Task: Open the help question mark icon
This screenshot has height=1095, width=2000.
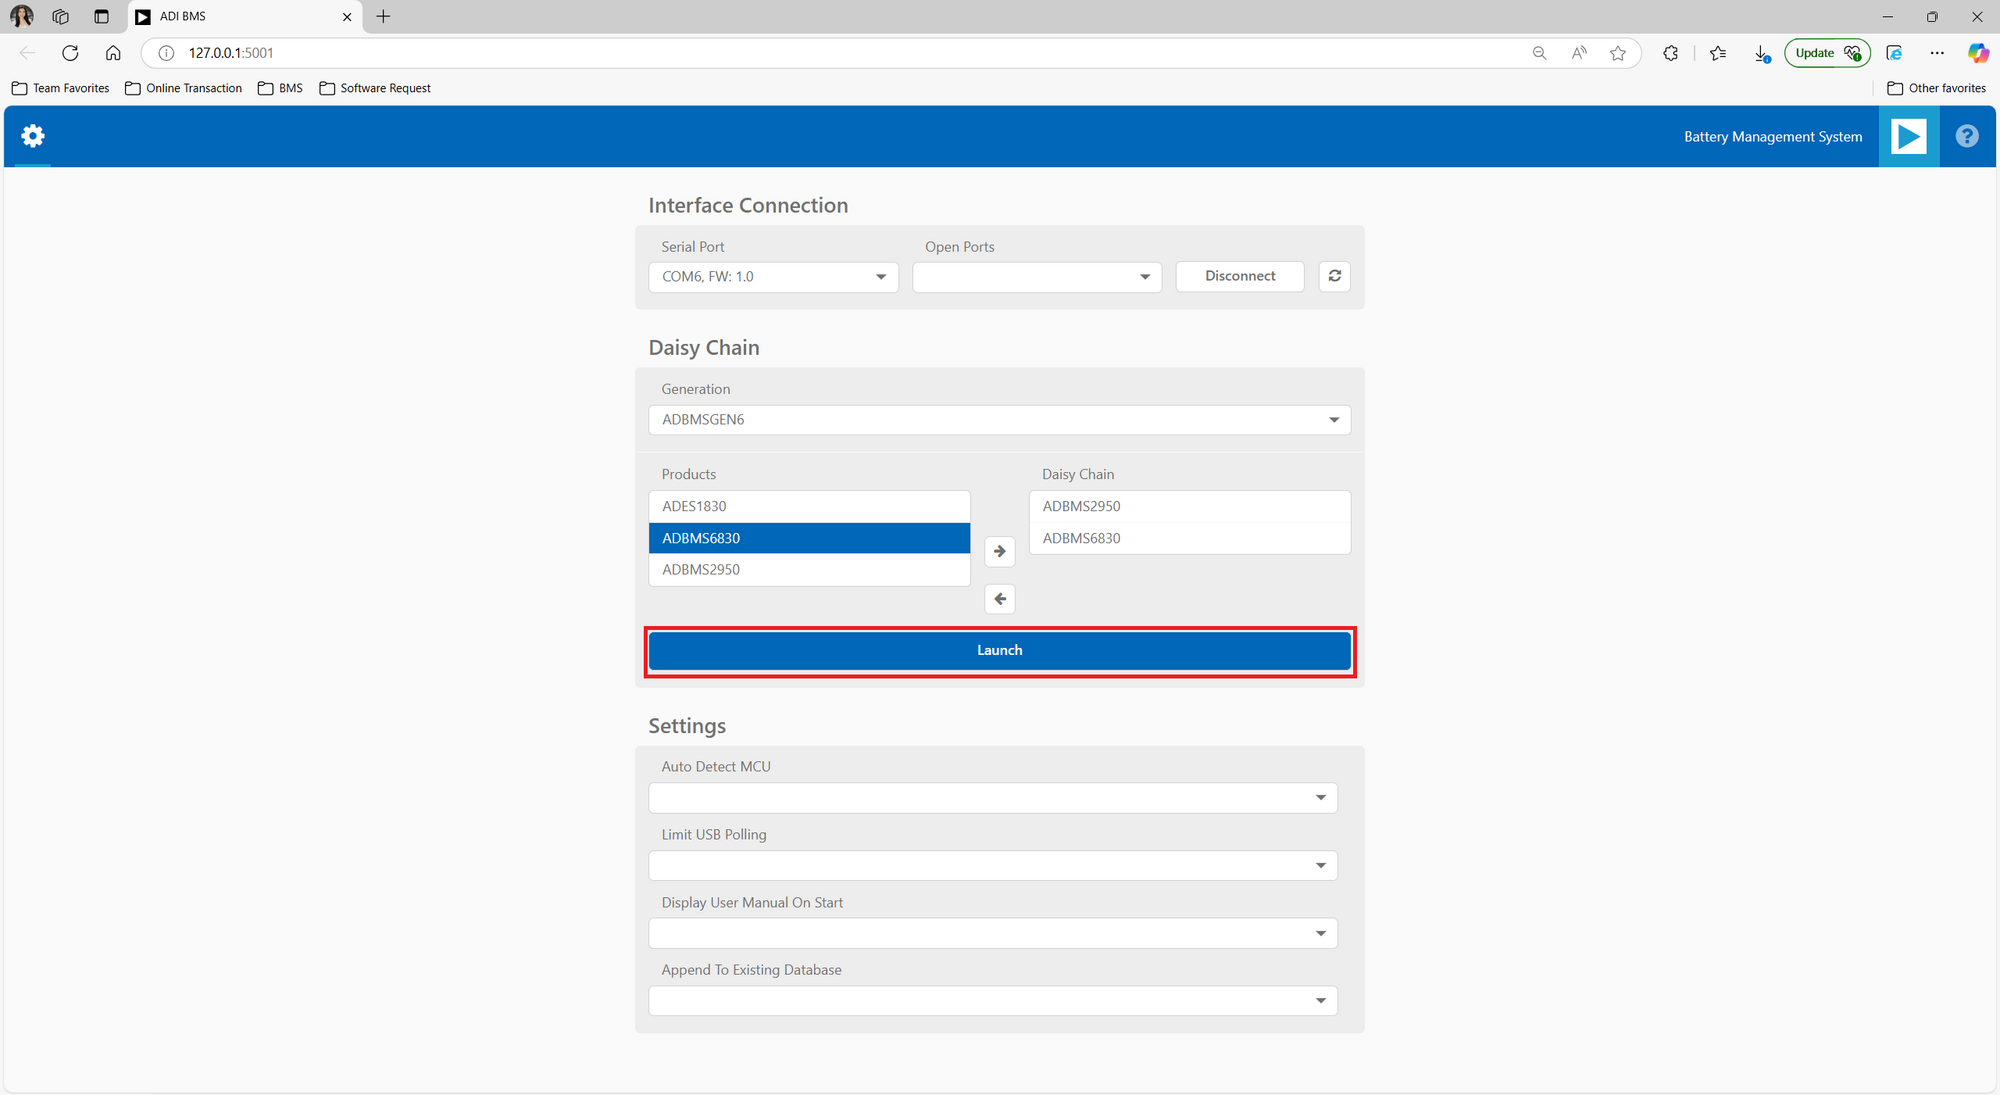Action: tap(1967, 136)
